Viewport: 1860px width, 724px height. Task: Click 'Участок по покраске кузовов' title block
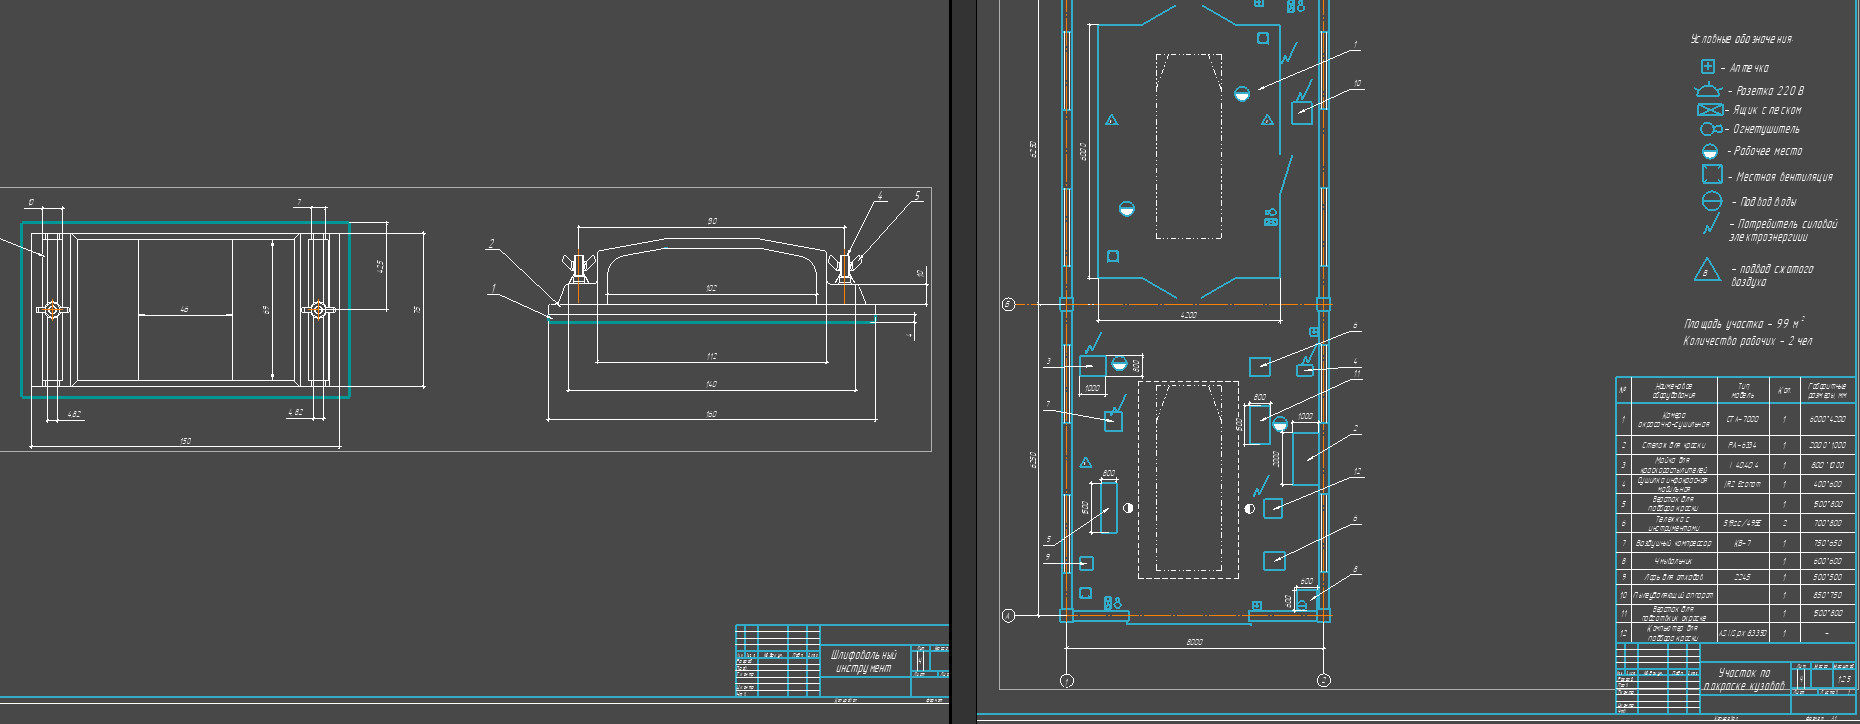pyautogui.click(x=1744, y=679)
